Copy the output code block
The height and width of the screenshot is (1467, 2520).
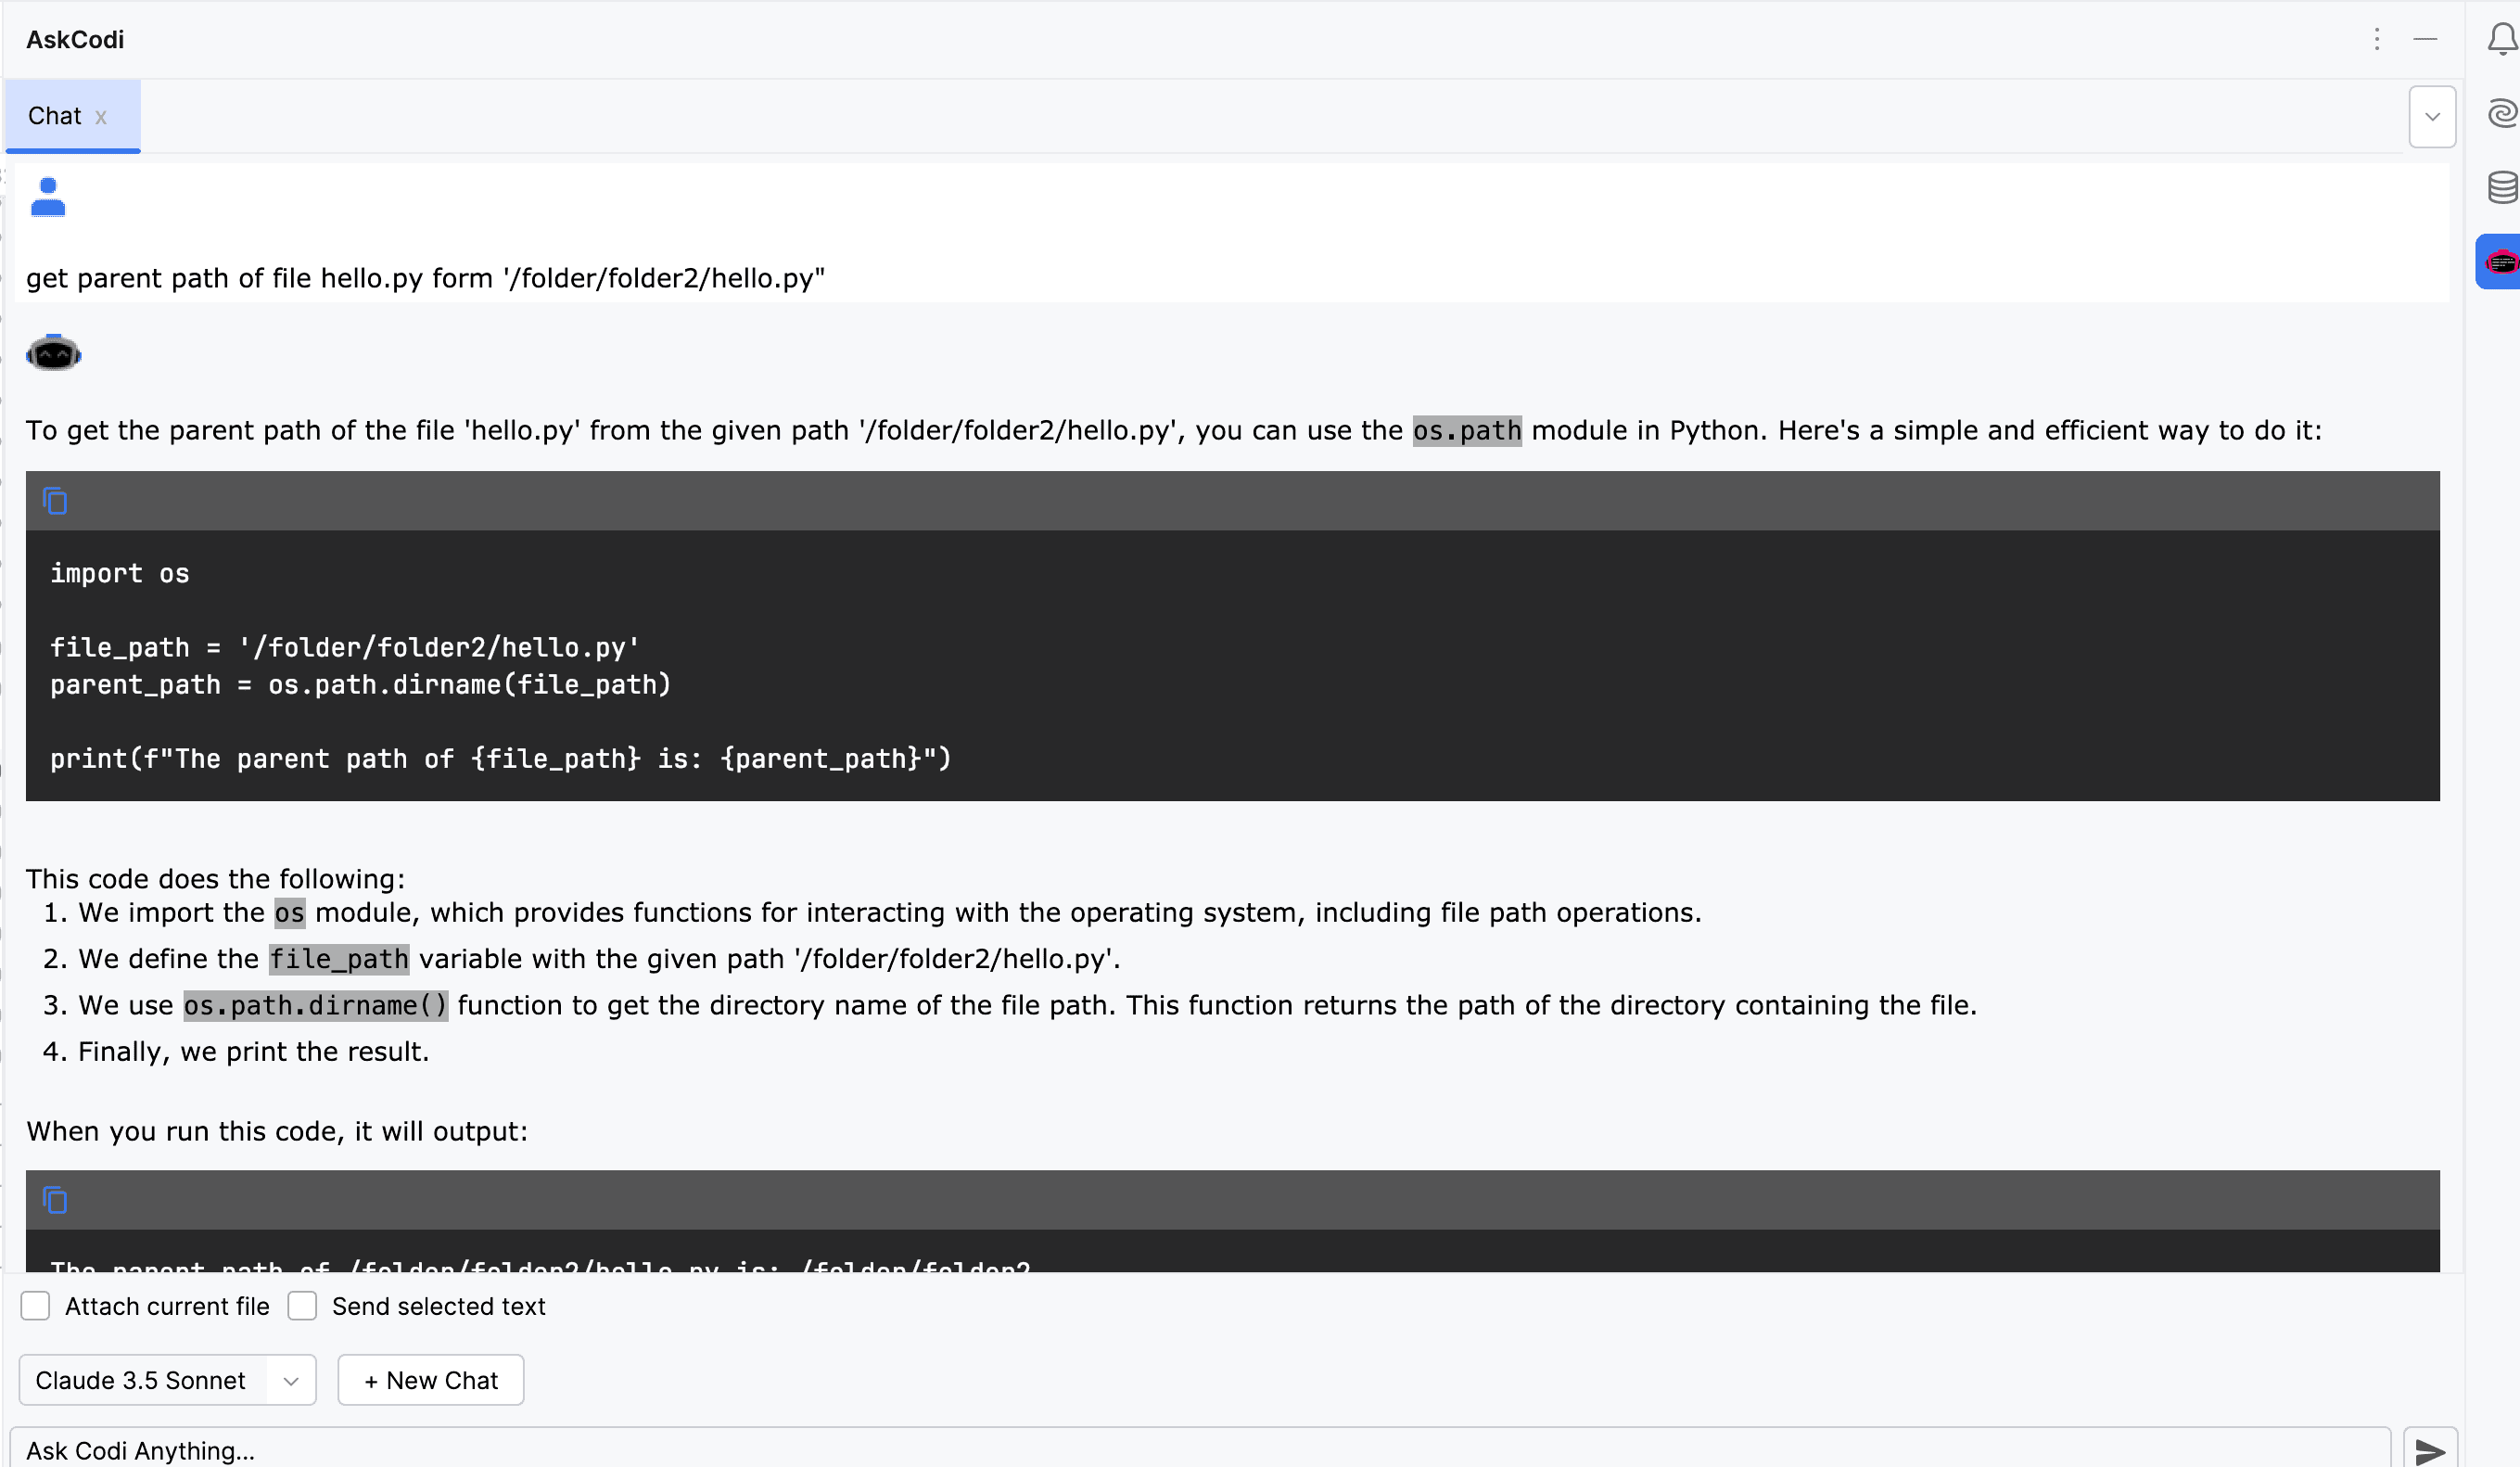point(55,1199)
